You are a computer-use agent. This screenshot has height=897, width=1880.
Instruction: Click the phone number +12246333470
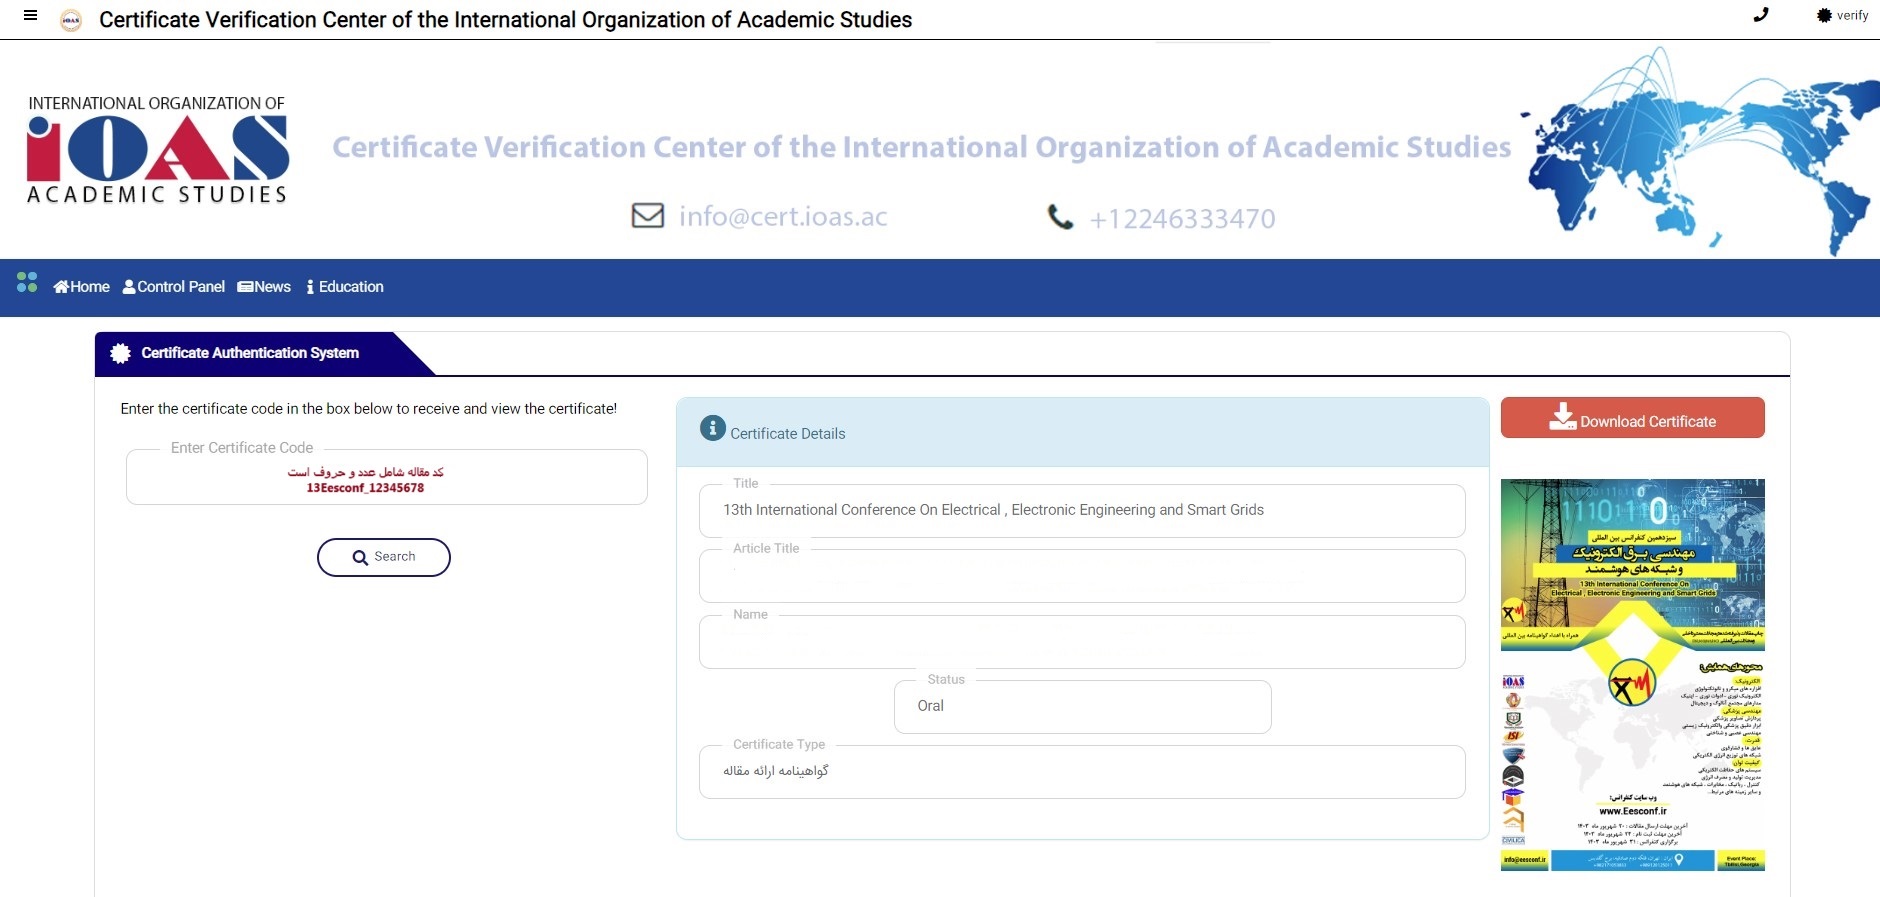pos(1182,218)
